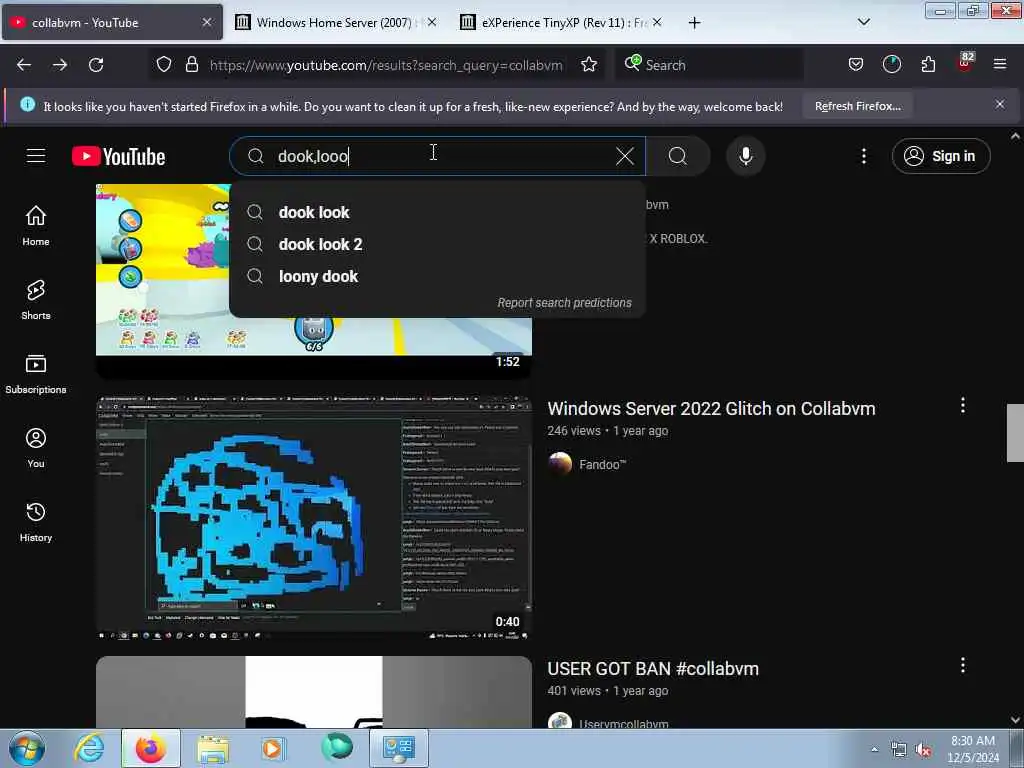Click the URL address bar
The height and width of the screenshot is (768, 1024).
(x=386, y=65)
